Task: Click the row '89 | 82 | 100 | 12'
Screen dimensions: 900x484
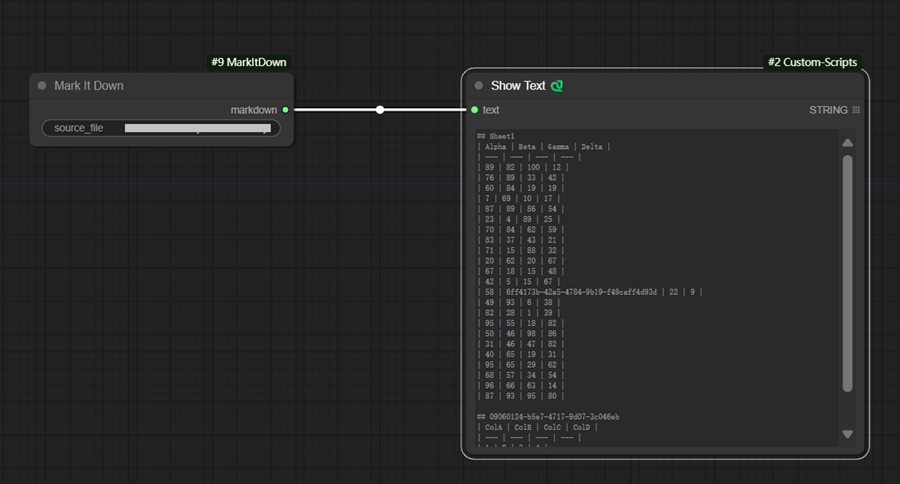Action: pyautogui.click(x=523, y=167)
